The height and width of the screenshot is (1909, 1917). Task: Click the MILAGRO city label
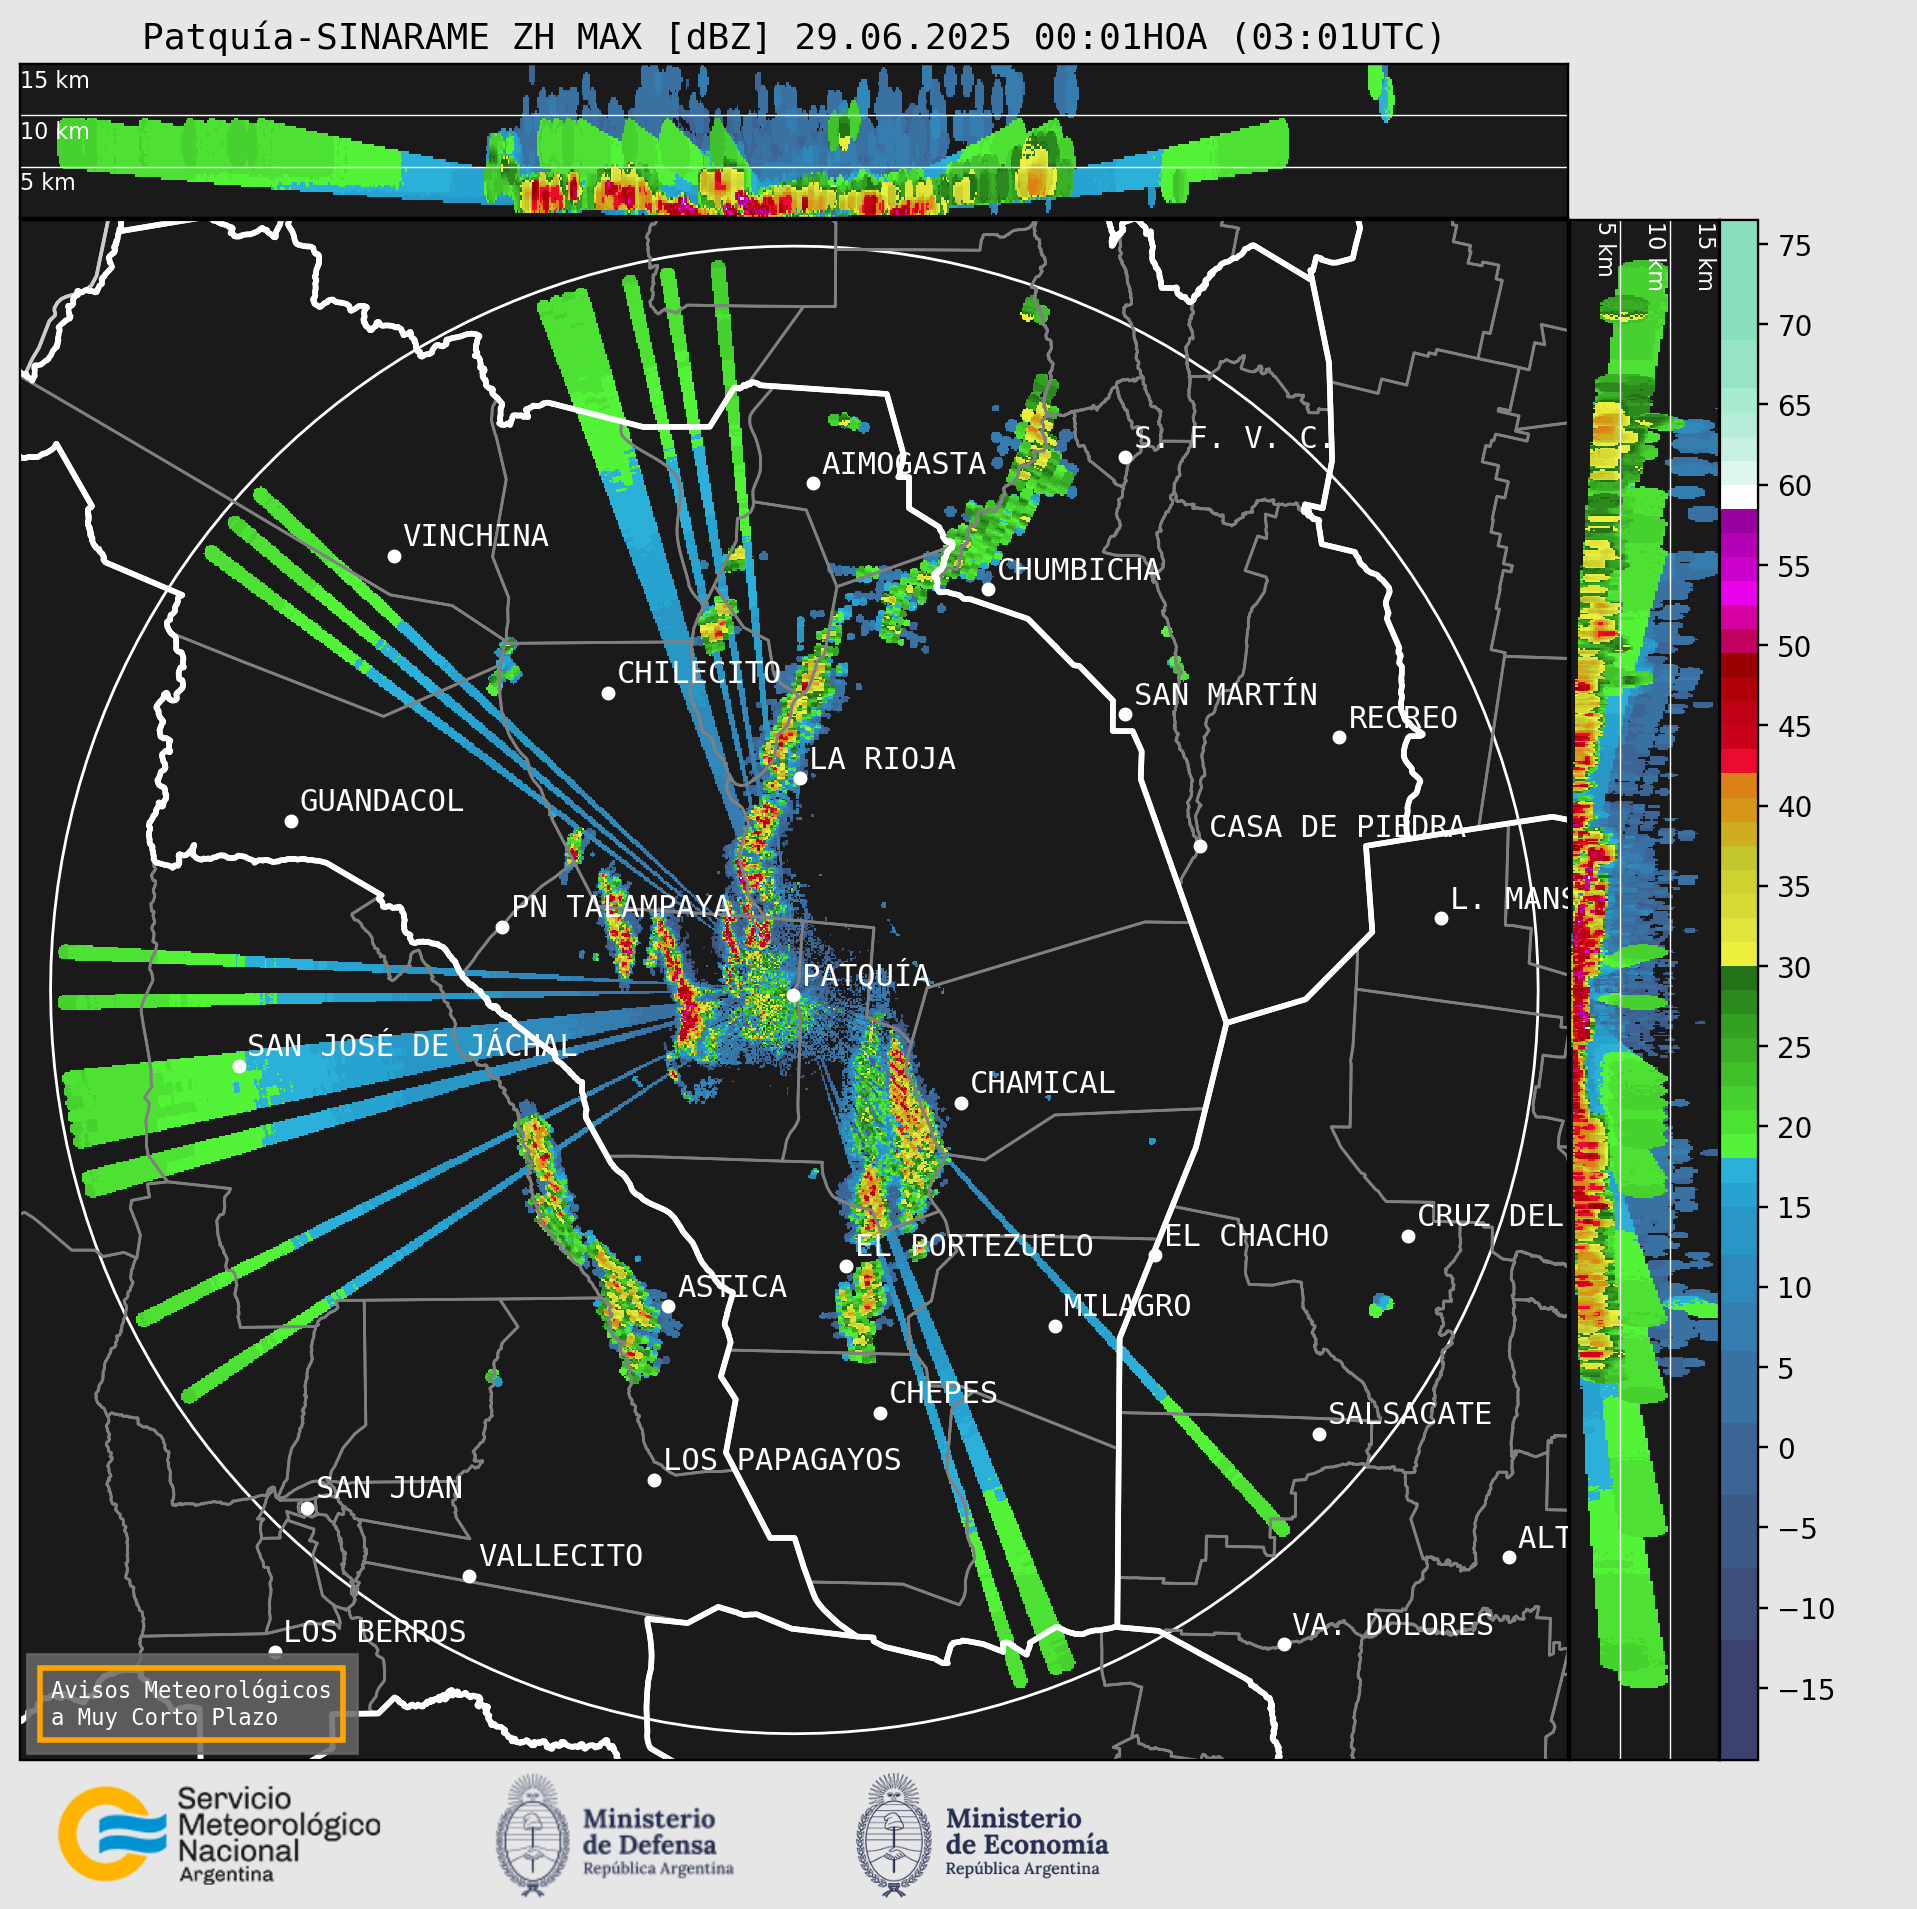click(1127, 1306)
